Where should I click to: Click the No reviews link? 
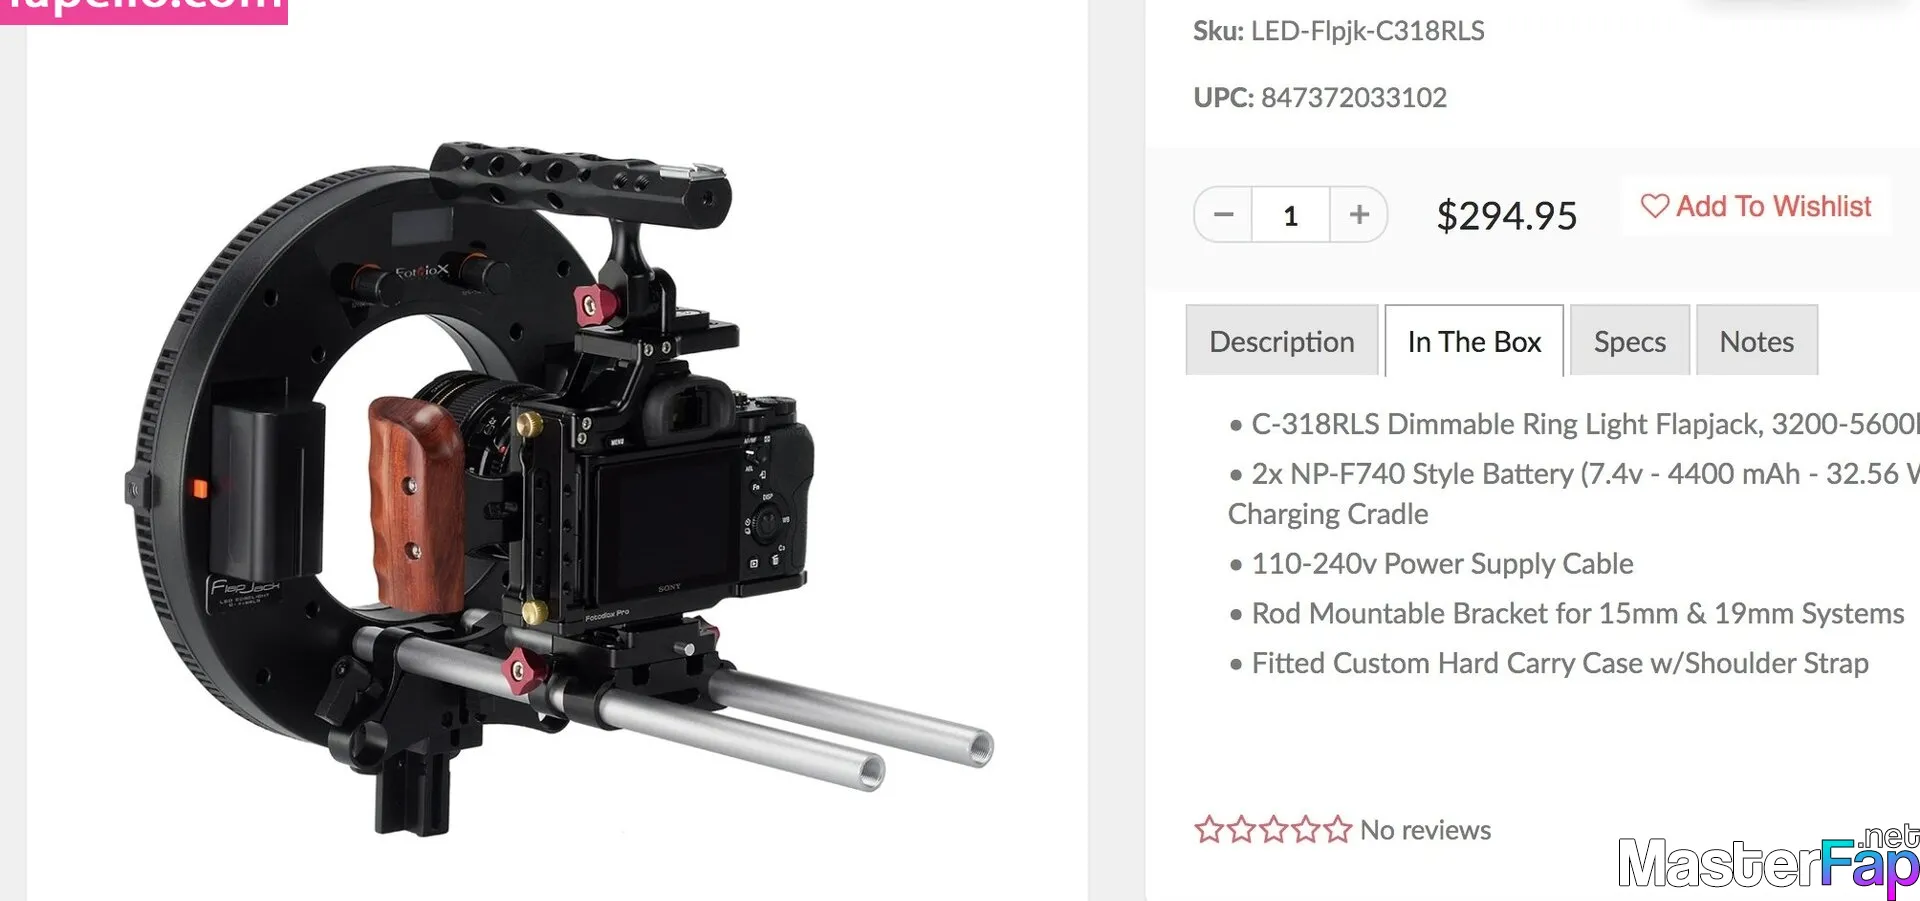coord(1425,830)
